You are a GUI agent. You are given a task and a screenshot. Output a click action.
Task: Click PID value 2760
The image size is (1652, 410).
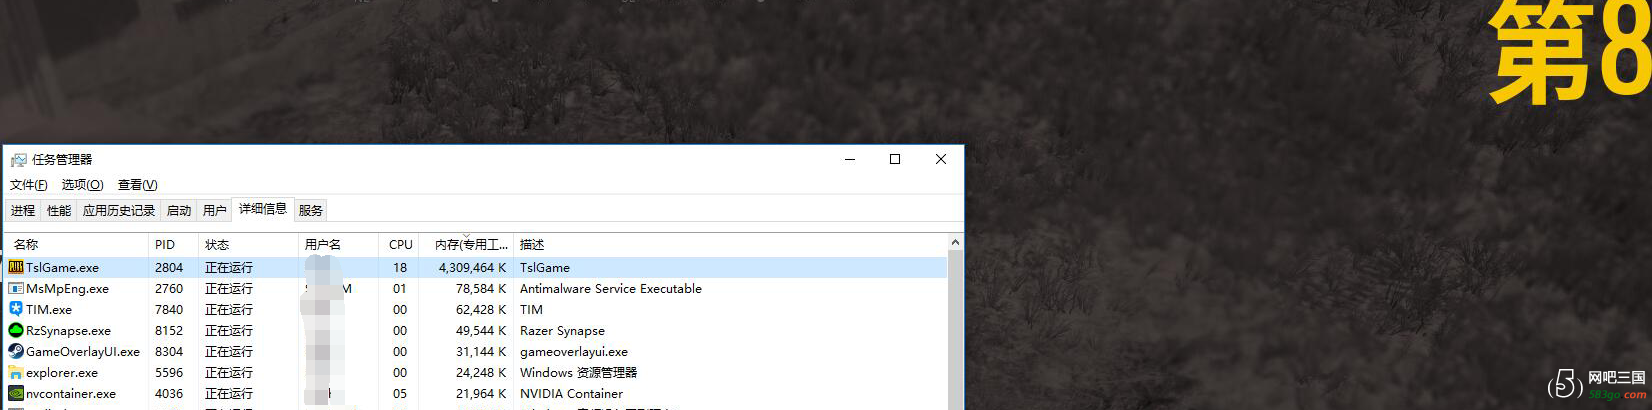pos(169,288)
